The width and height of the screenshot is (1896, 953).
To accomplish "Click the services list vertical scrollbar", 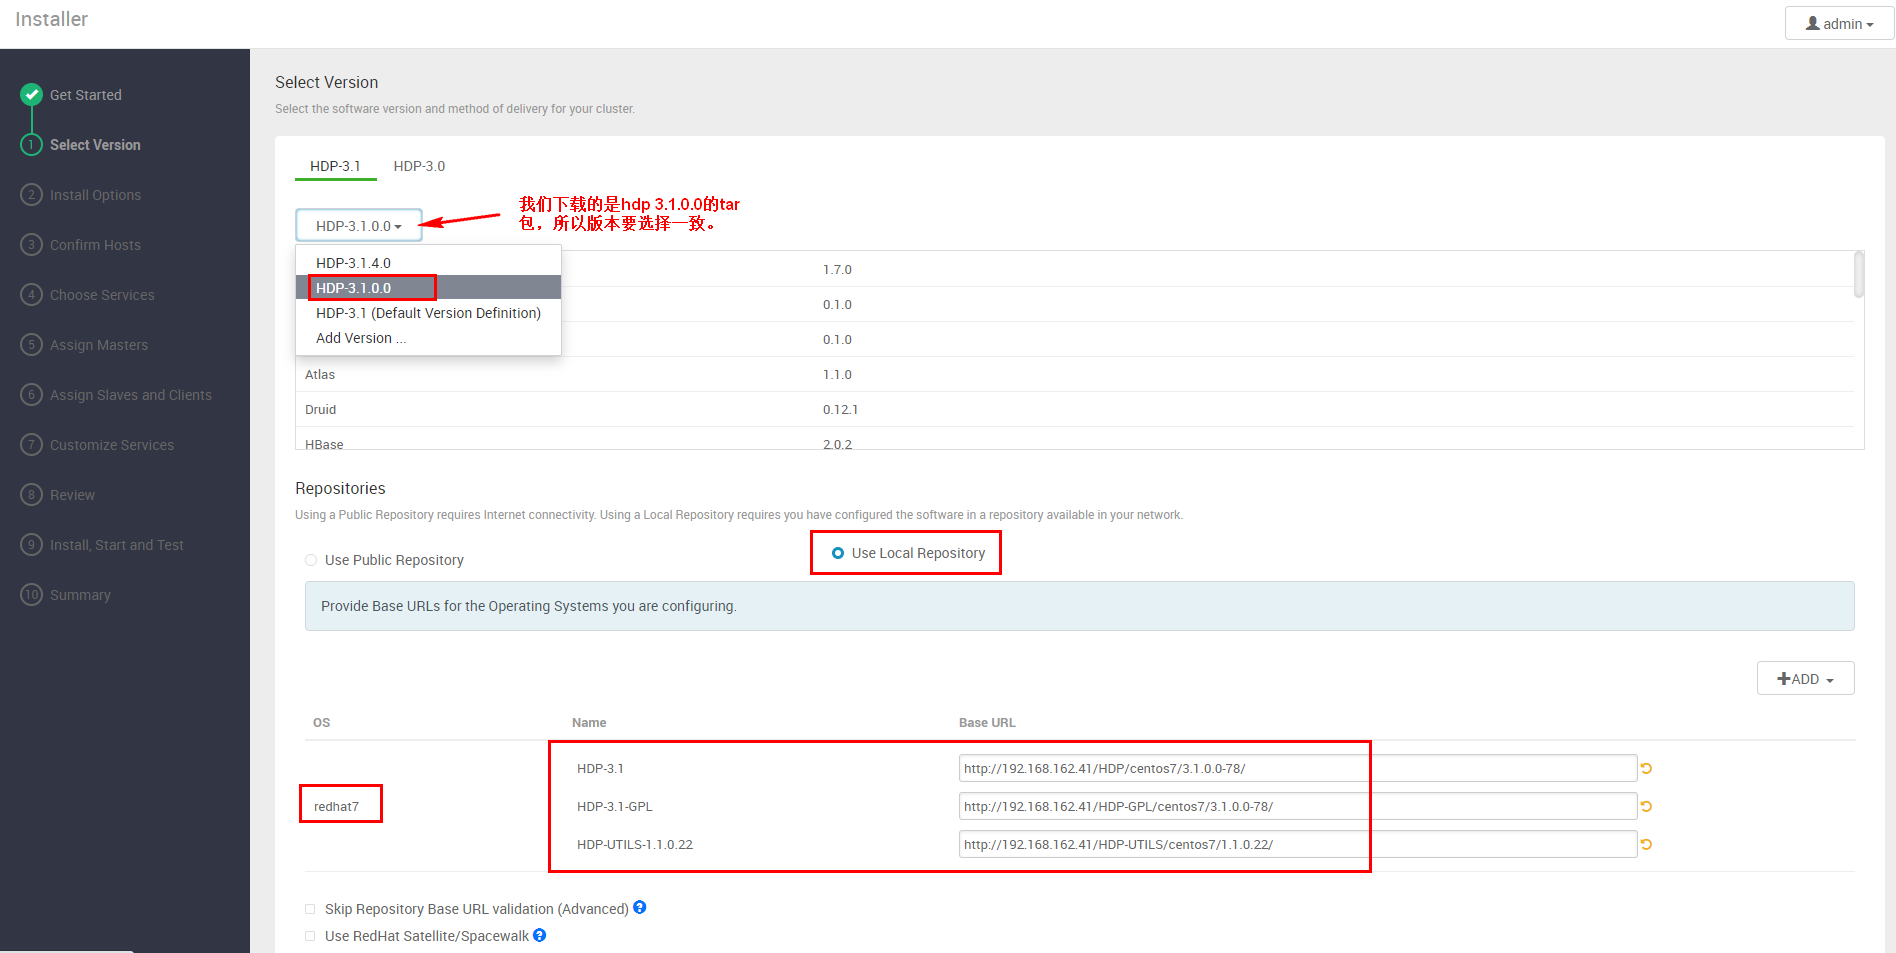I will click(x=1858, y=275).
